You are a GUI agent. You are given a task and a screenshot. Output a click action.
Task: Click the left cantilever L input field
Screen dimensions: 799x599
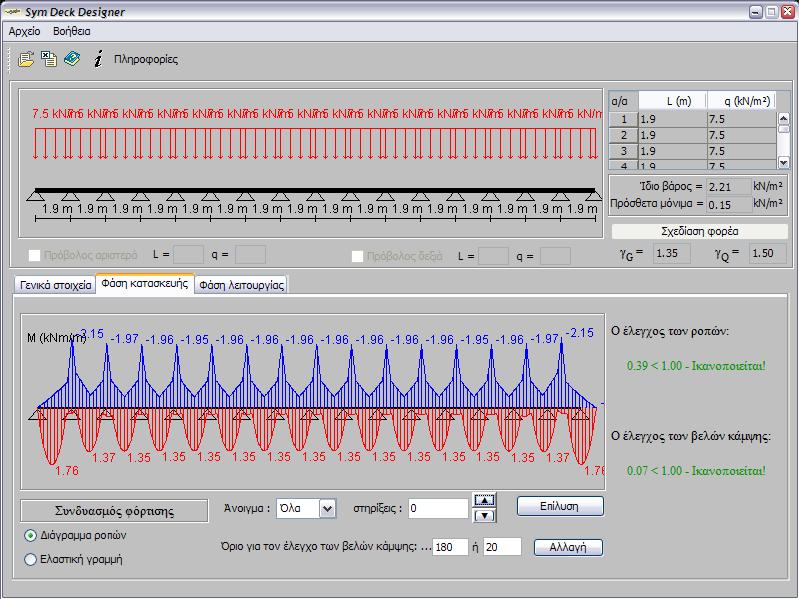pyautogui.click(x=189, y=255)
